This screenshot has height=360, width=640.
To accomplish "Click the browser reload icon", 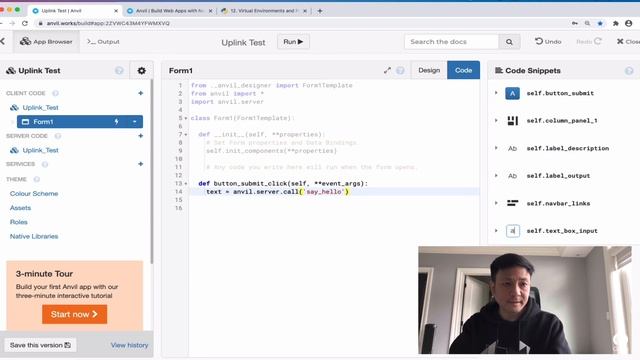I will coord(25,23).
